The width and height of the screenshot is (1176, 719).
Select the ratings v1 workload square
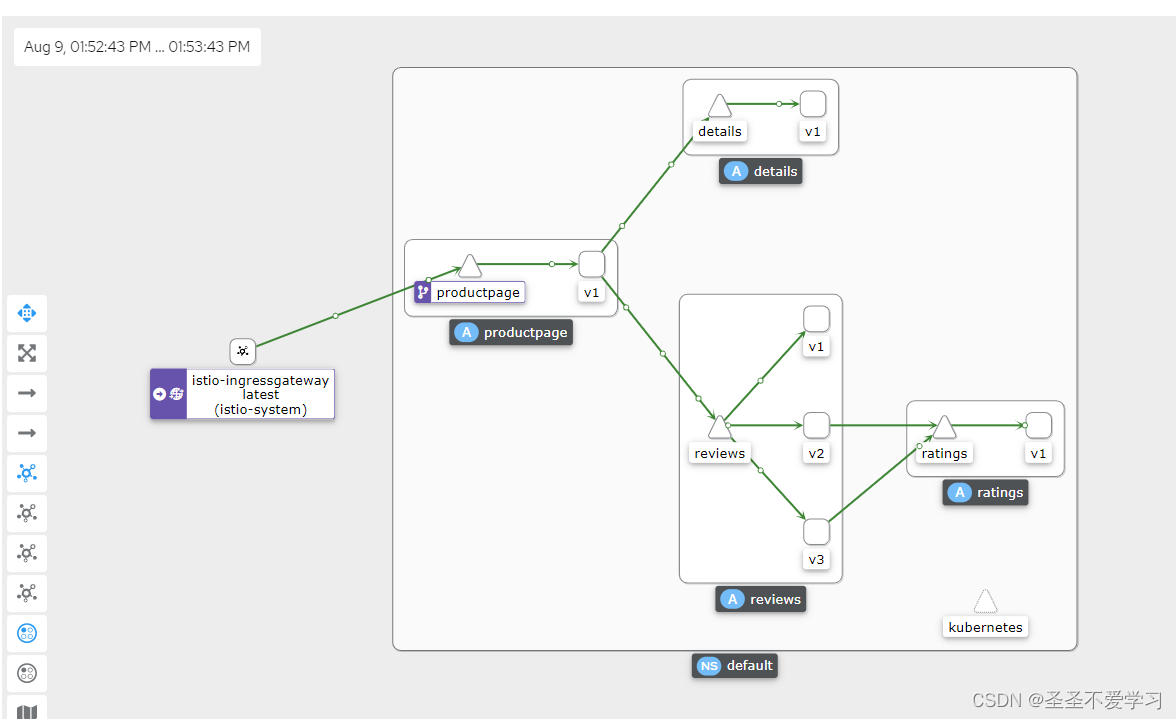1038,425
